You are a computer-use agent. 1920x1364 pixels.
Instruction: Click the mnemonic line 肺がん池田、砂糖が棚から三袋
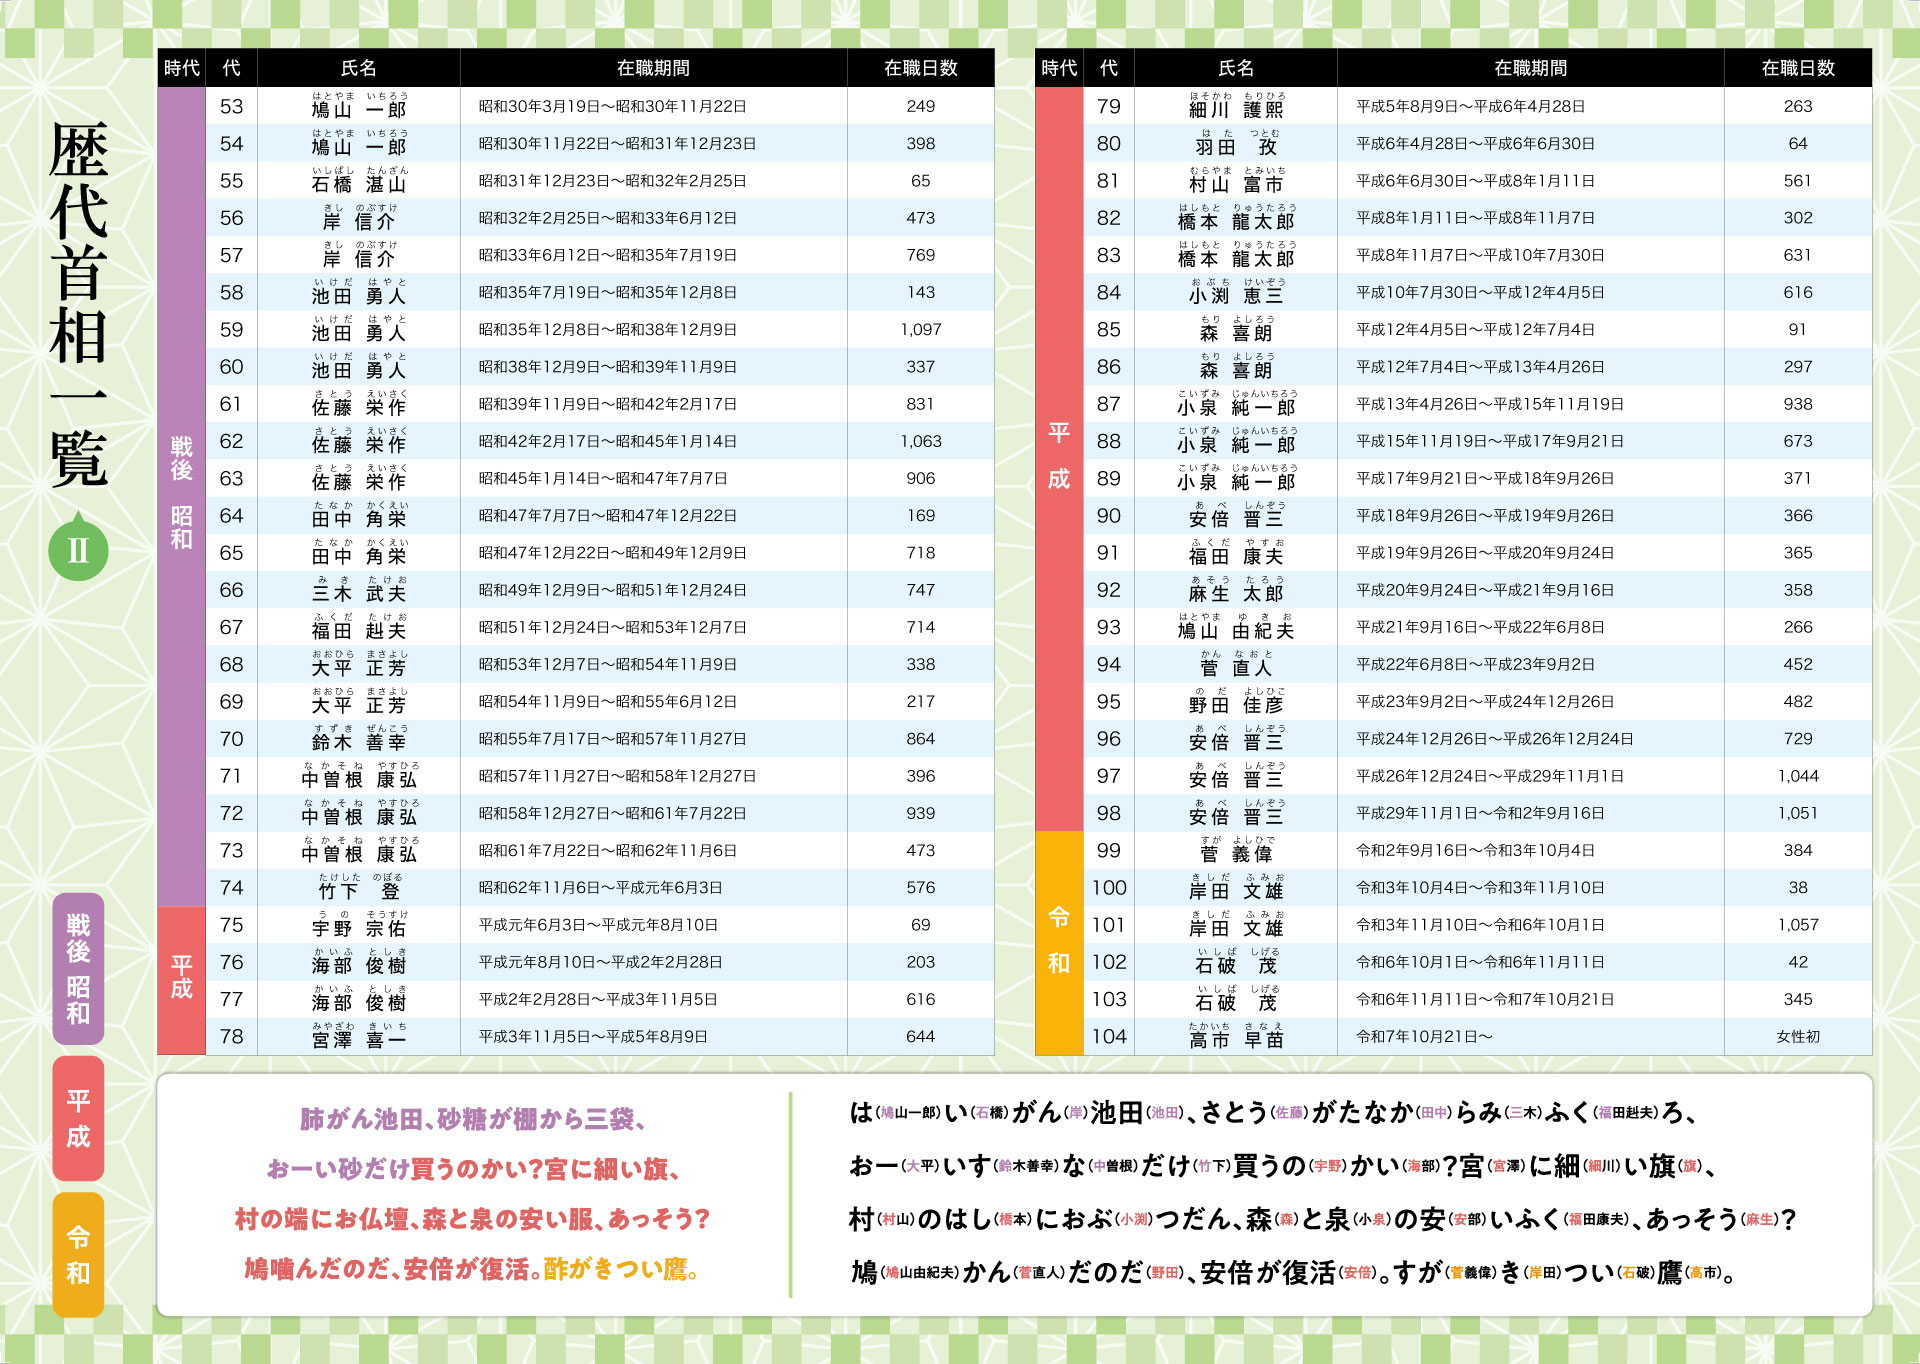(x=472, y=1119)
